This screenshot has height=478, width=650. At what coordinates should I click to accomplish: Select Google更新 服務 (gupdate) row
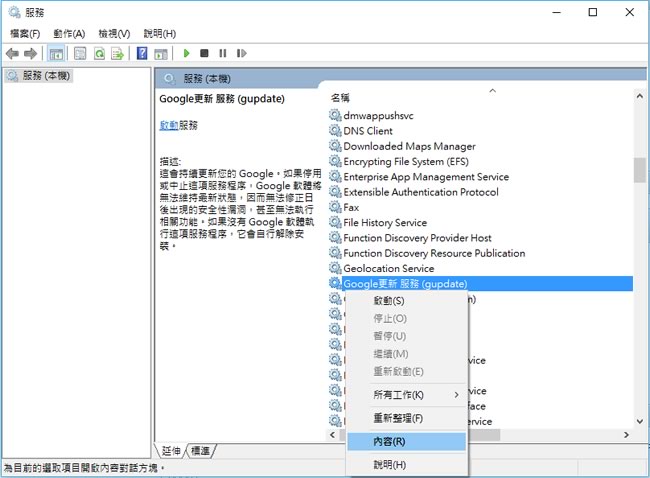(481, 284)
